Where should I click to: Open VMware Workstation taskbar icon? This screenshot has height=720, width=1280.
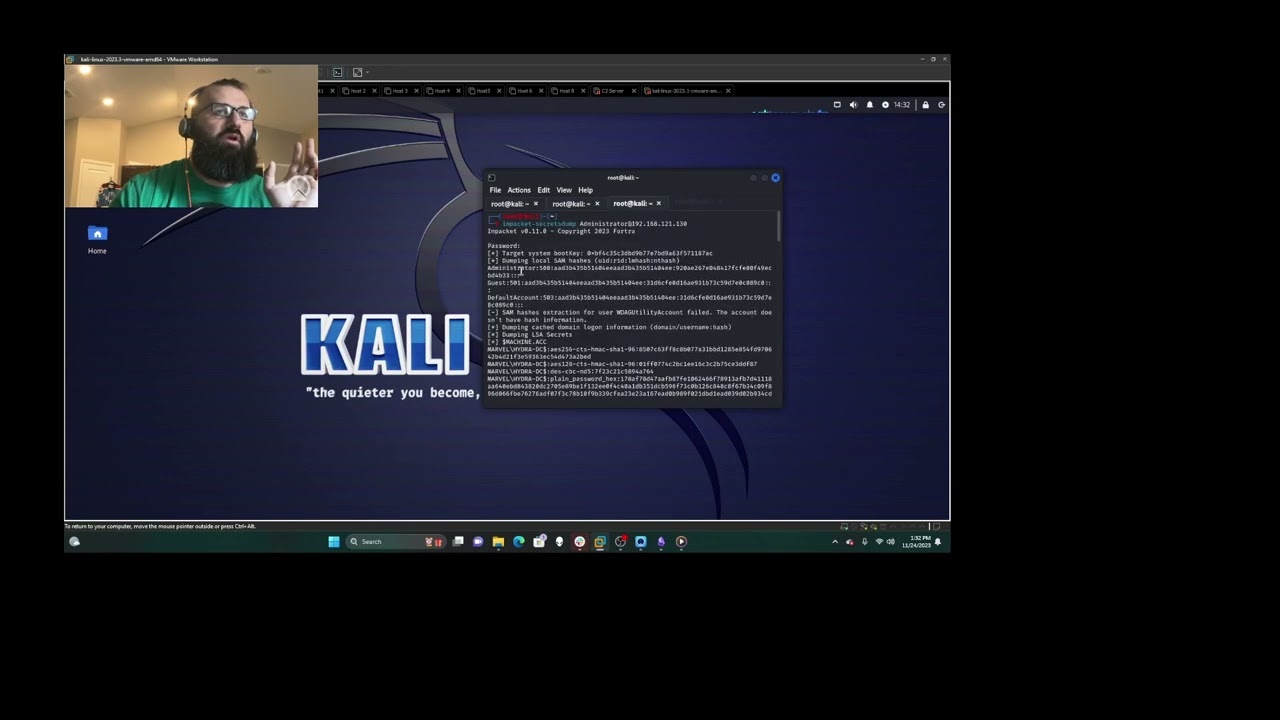pos(600,541)
